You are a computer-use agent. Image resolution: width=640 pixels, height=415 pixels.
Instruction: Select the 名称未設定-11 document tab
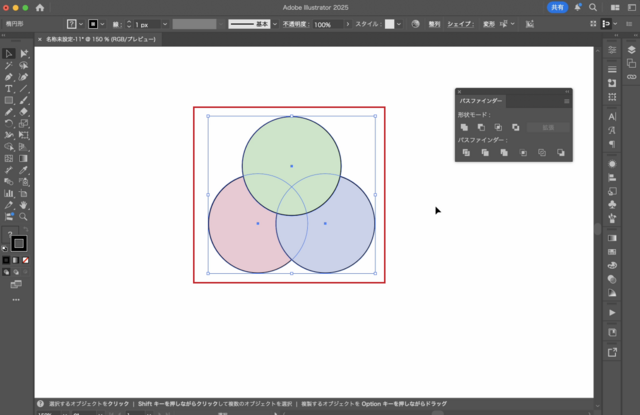100,39
